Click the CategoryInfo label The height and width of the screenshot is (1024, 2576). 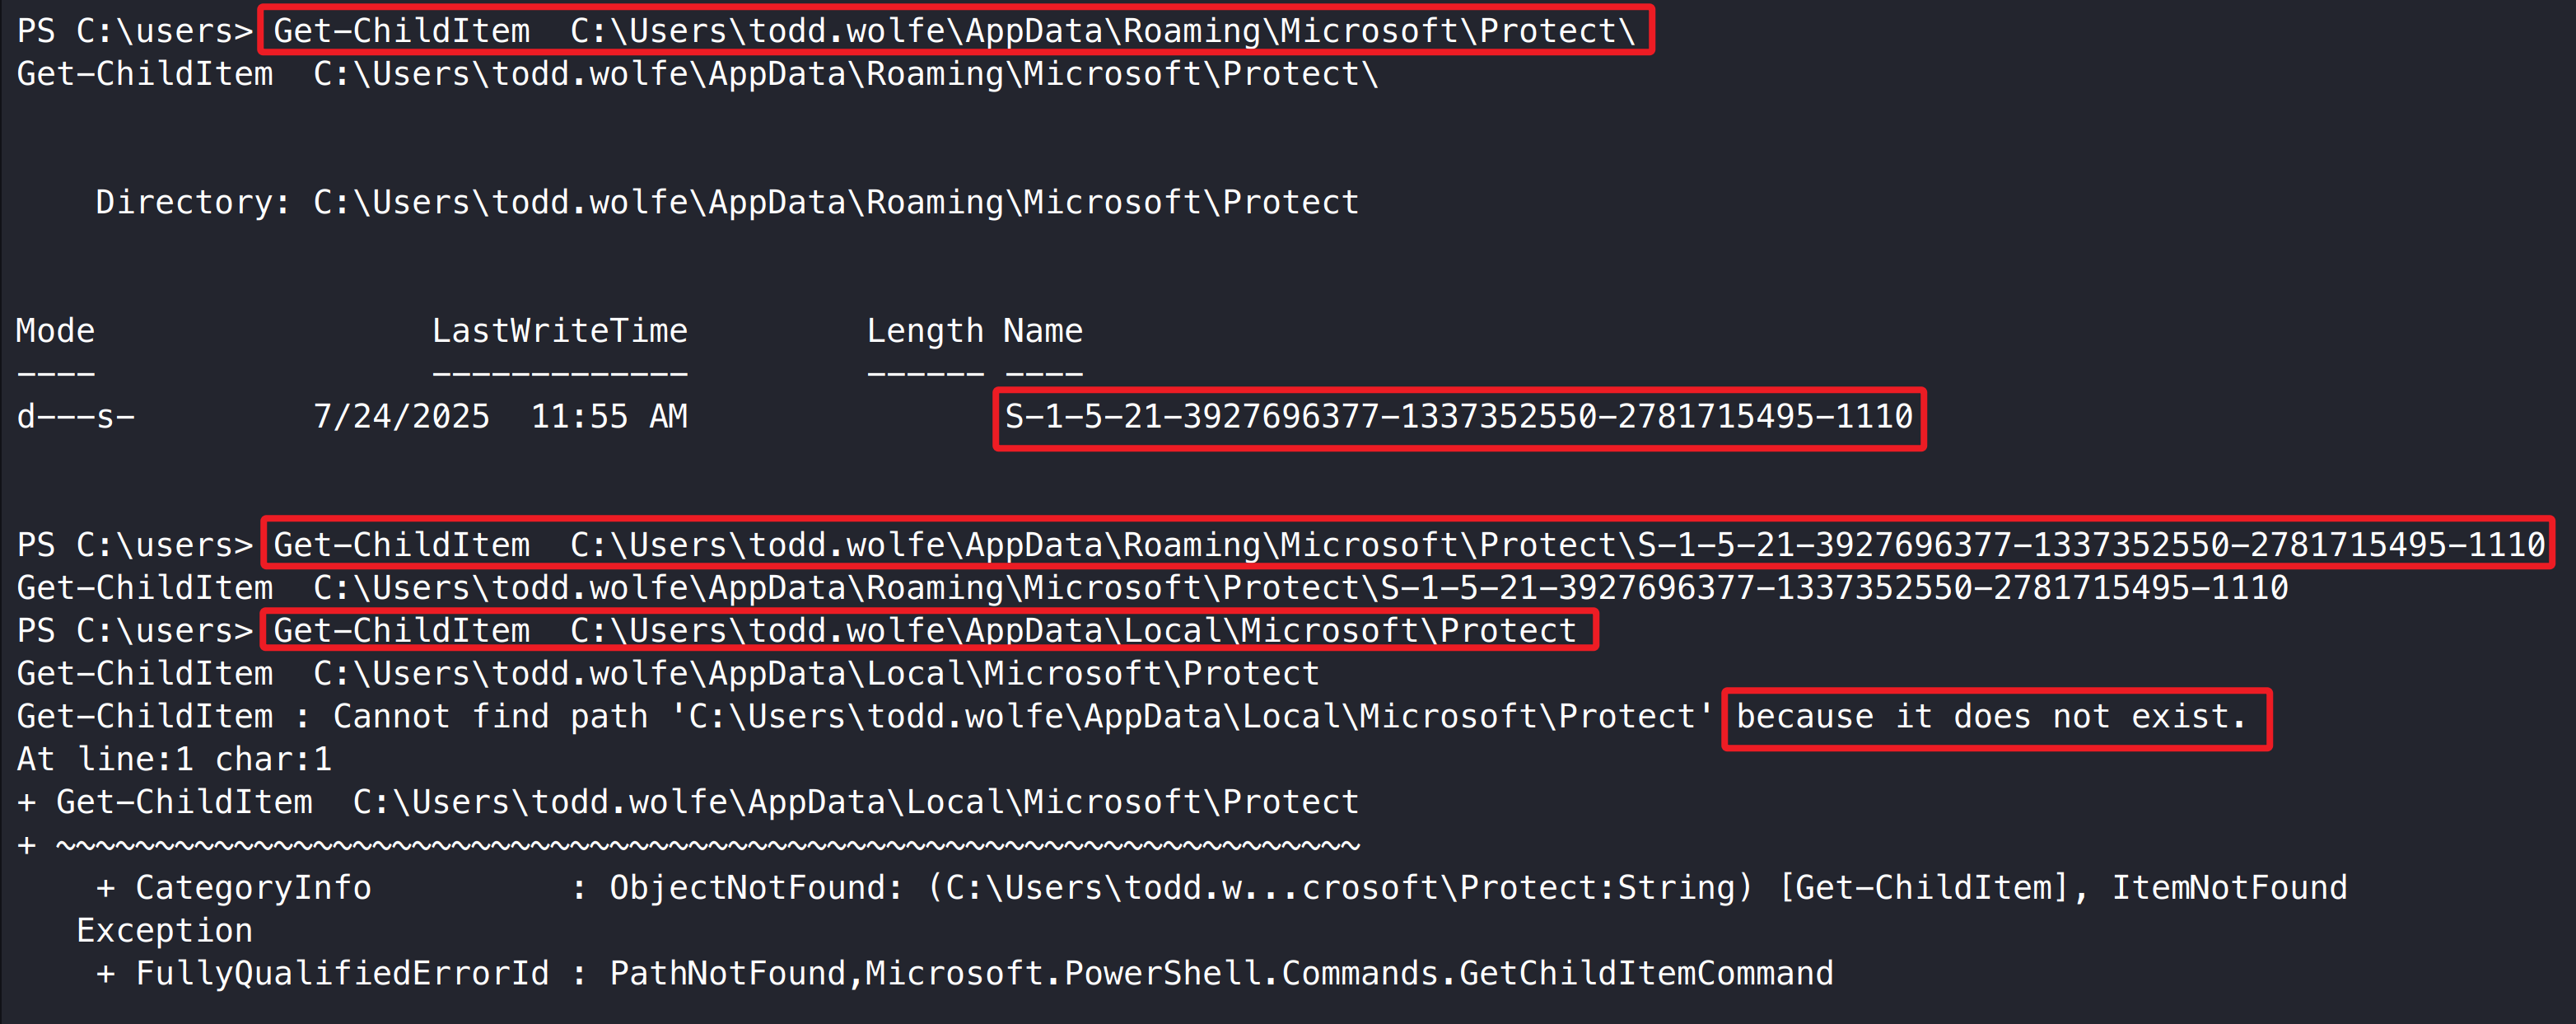tap(252, 888)
